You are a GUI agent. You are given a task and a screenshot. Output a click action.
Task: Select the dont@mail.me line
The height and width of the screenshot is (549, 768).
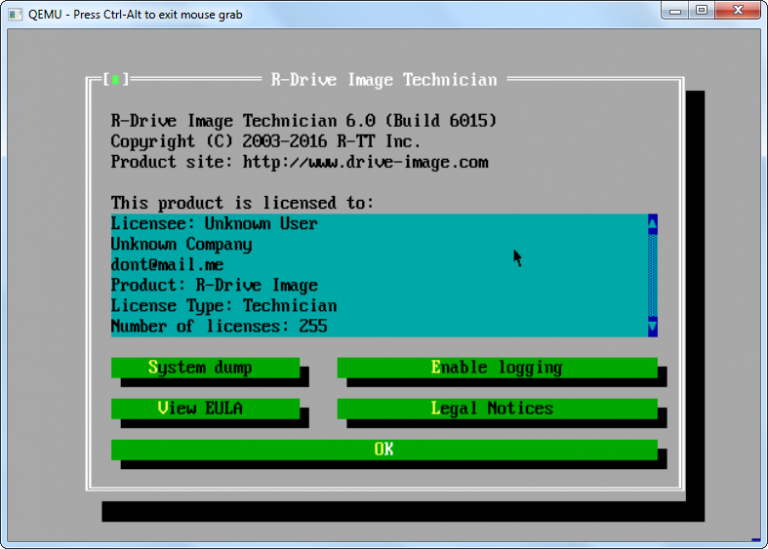click(379, 265)
